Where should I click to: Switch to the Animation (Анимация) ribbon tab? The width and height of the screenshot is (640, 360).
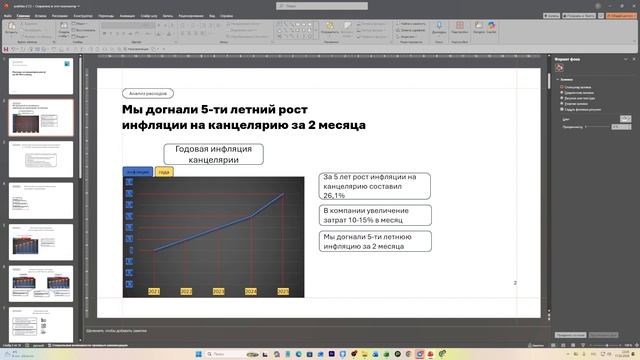point(127,16)
